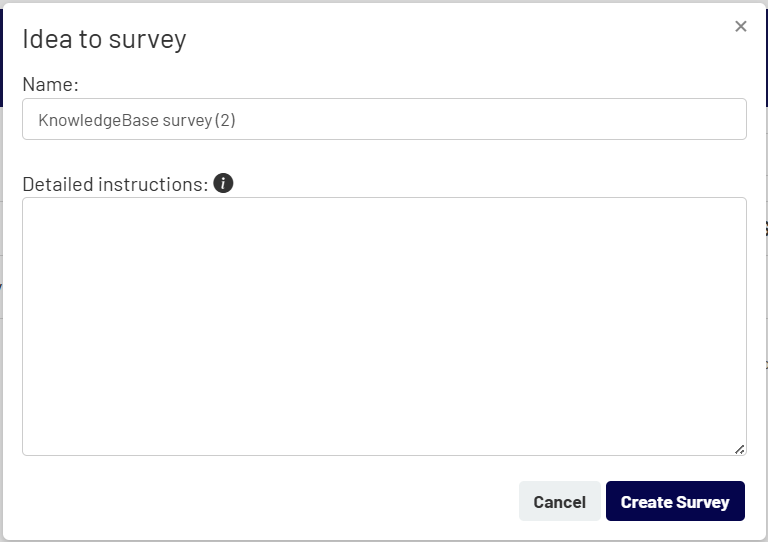
Task: Abort survey creation with the gray button
Action: tap(559, 501)
